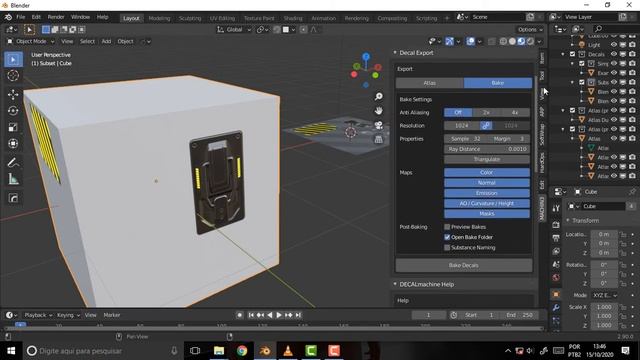Viewport: 640px width, 360px height.
Task: Open the Keying dropdown in timeline
Action: pyautogui.click(x=68, y=315)
